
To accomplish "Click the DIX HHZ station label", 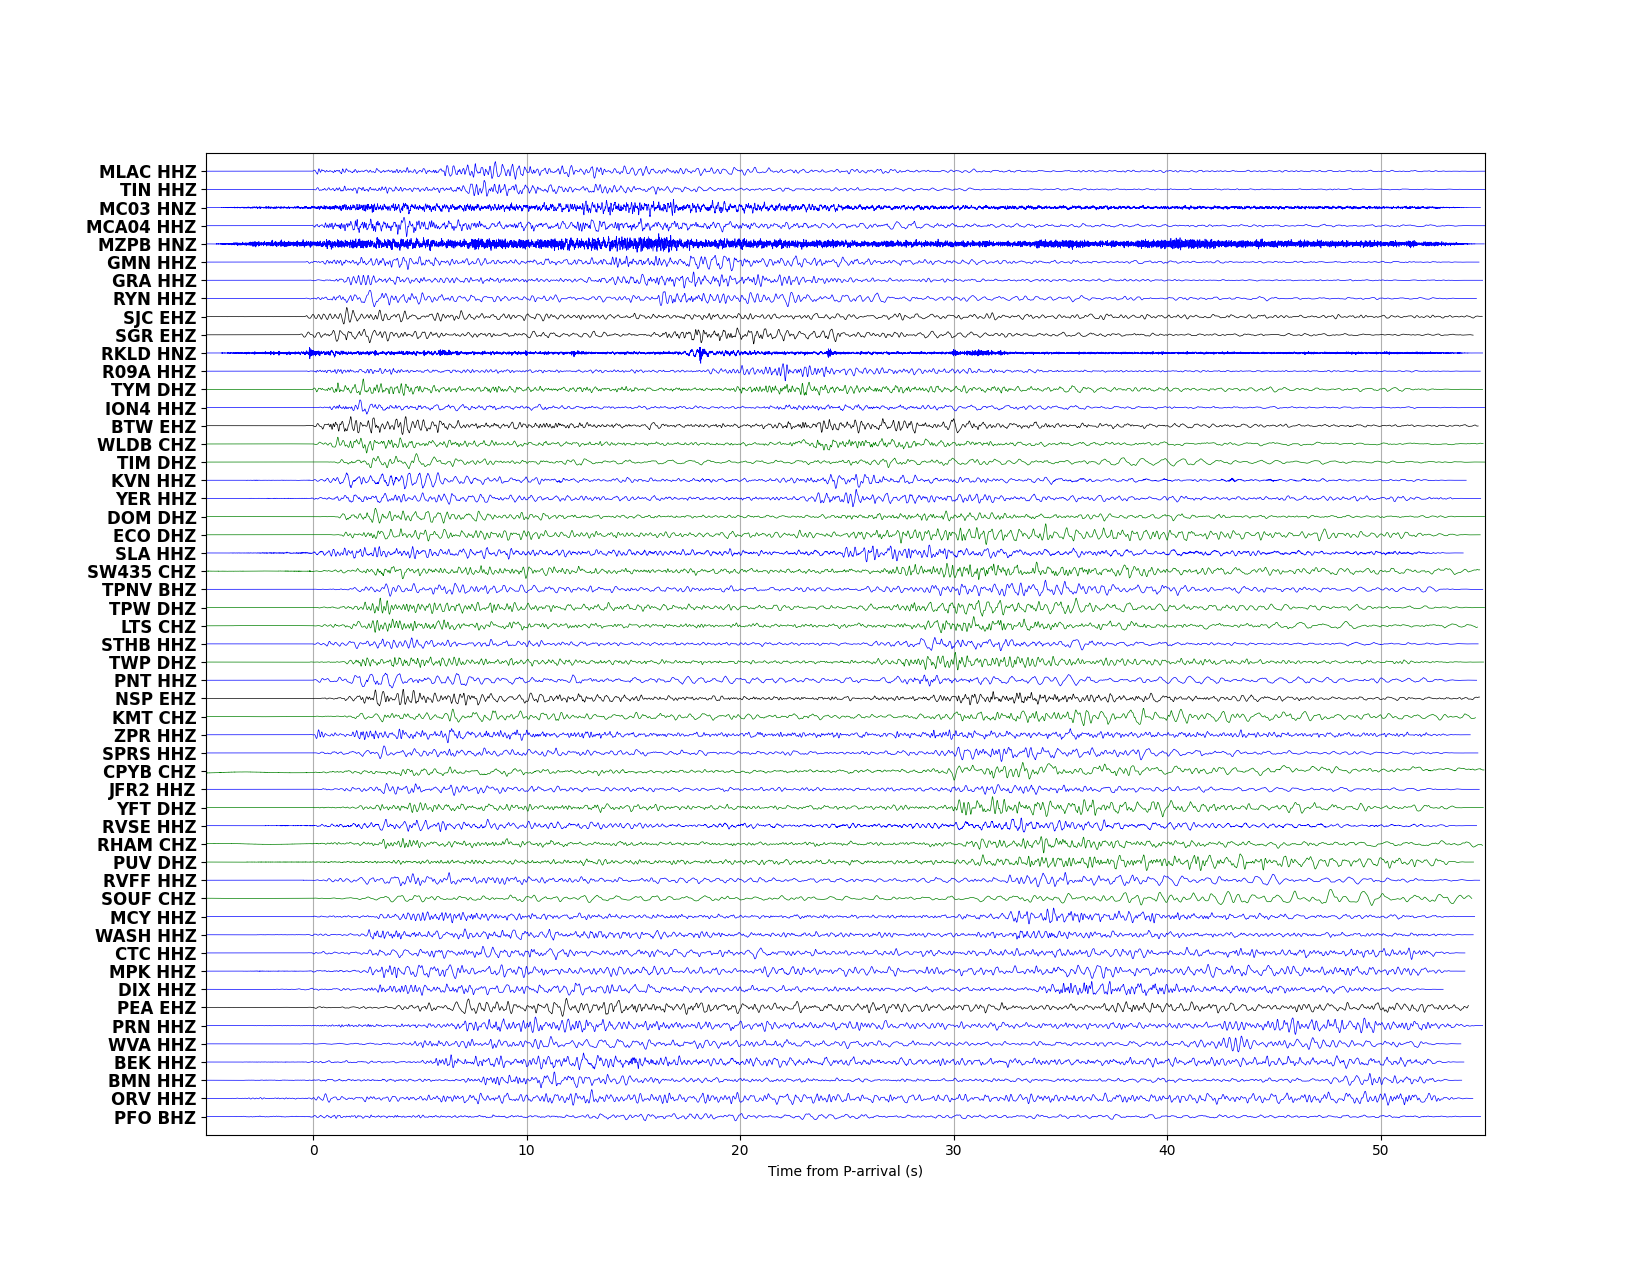I will tap(157, 990).
